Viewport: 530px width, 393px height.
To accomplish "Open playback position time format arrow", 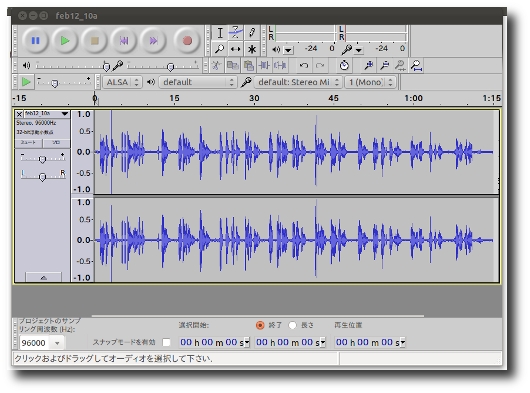I will tap(403, 342).
